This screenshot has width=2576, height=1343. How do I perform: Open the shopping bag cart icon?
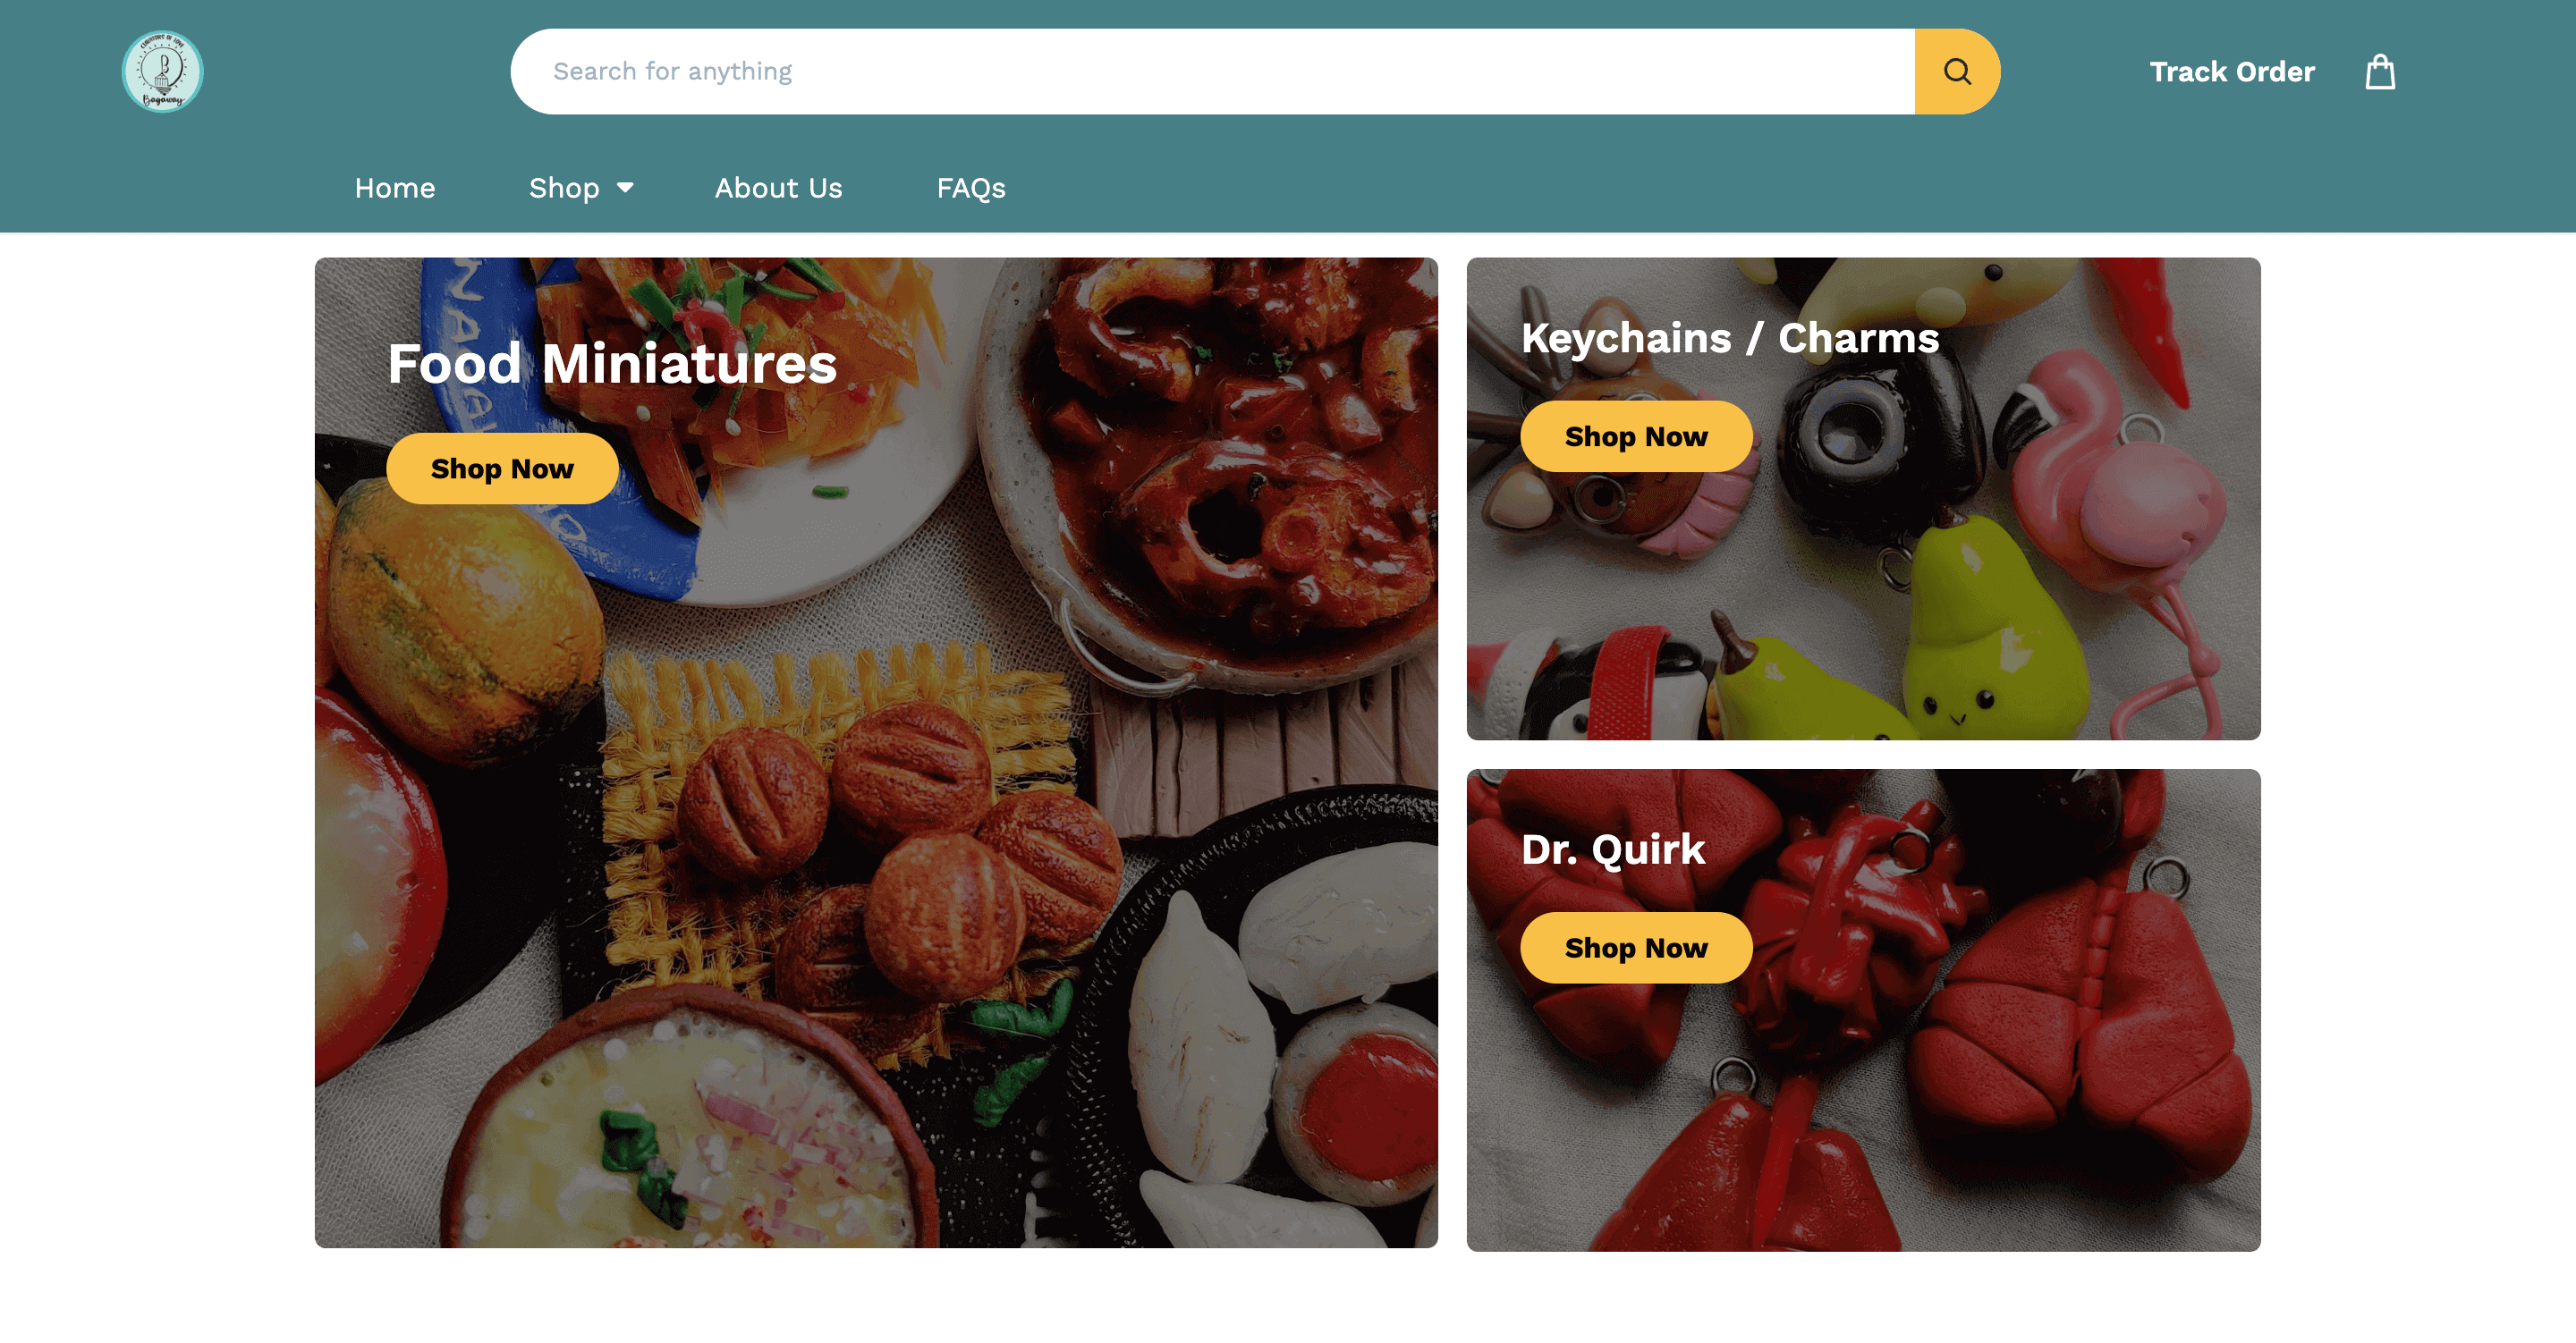[2380, 72]
